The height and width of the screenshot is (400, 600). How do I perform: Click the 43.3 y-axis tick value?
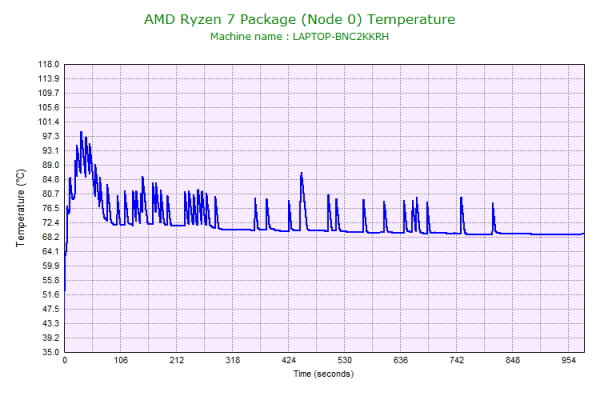pos(51,323)
